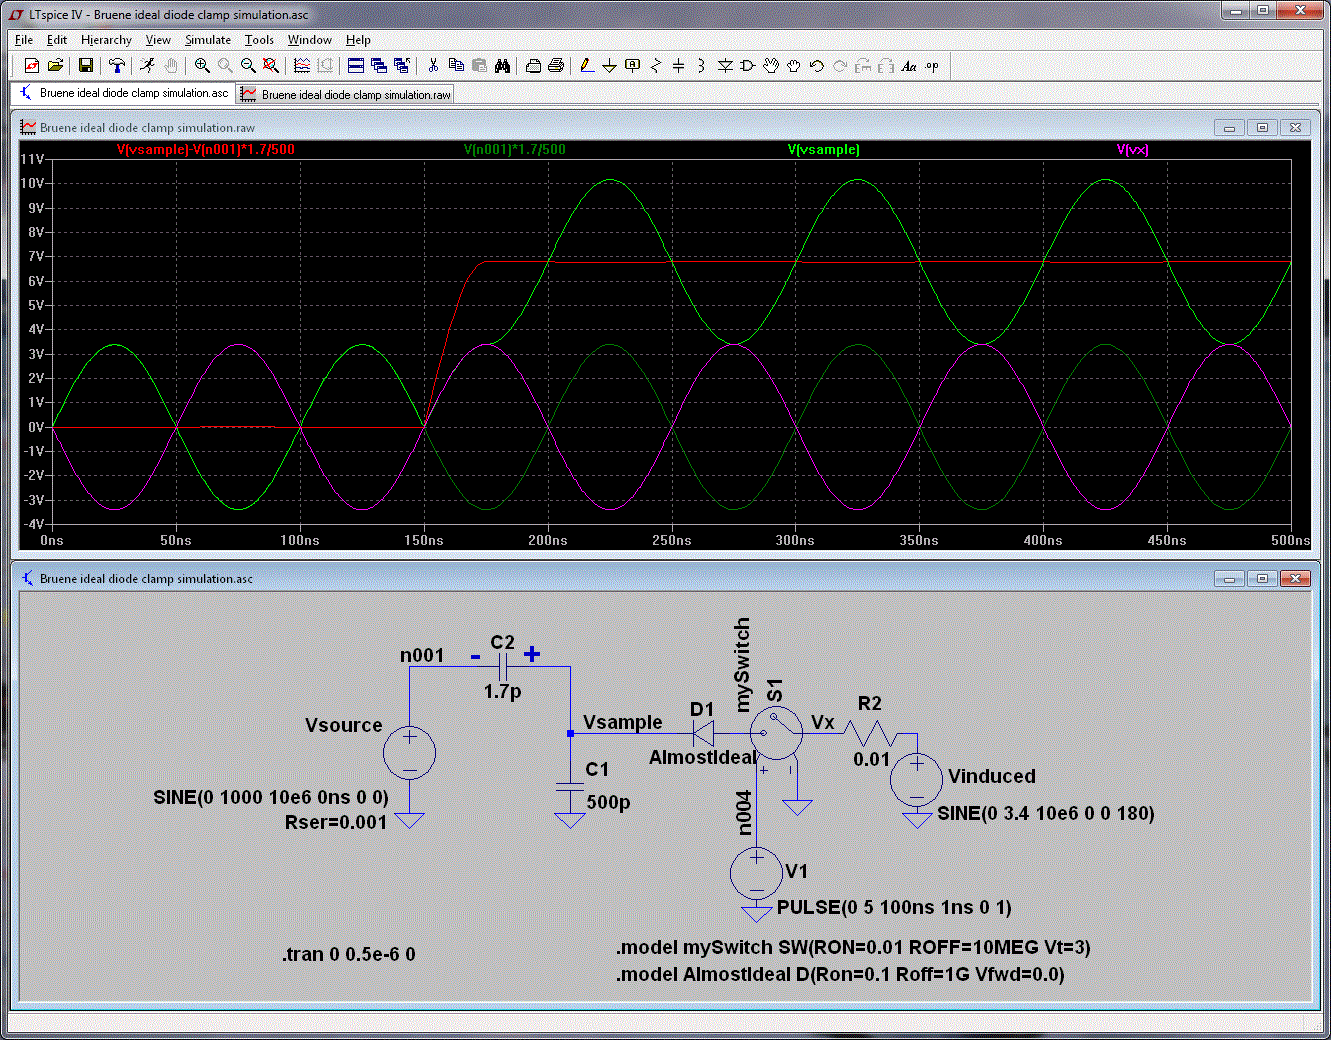Select the Draw Wire pencil tool

(x=587, y=66)
